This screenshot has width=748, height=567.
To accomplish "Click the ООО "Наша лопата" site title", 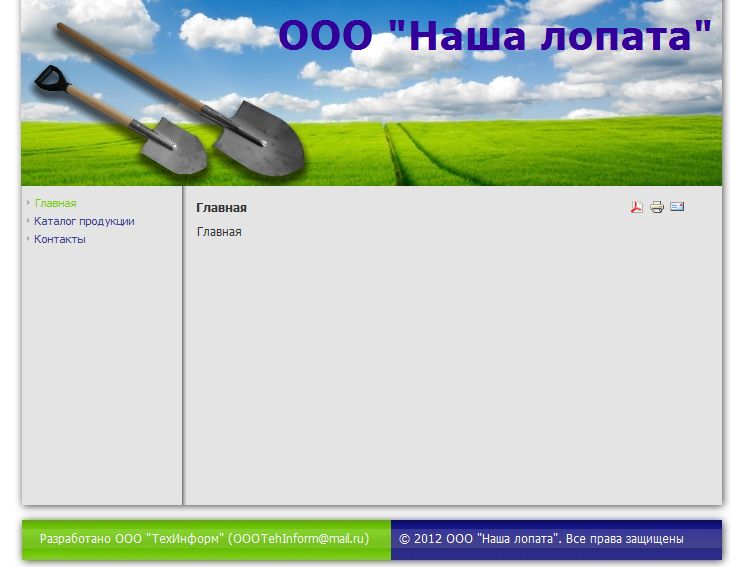I will coord(495,36).
